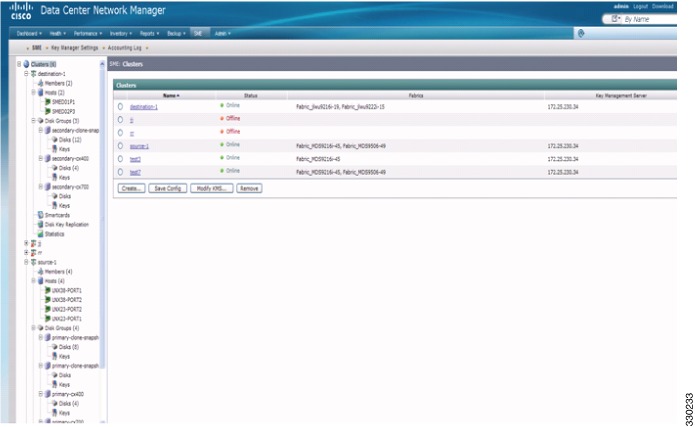
Task: Click the tree panel scroll-up arrow
Action: pyautogui.click(x=102, y=64)
